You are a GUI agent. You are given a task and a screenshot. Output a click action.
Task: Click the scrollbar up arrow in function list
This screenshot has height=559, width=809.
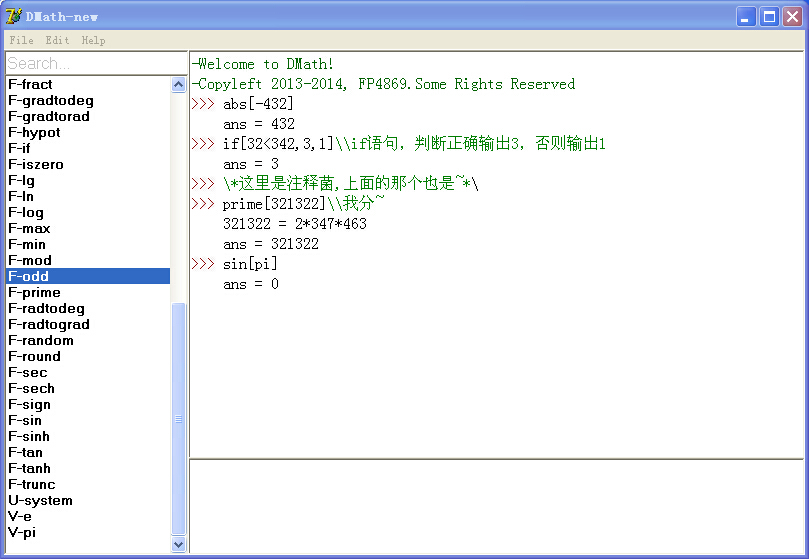[x=179, y=85]
